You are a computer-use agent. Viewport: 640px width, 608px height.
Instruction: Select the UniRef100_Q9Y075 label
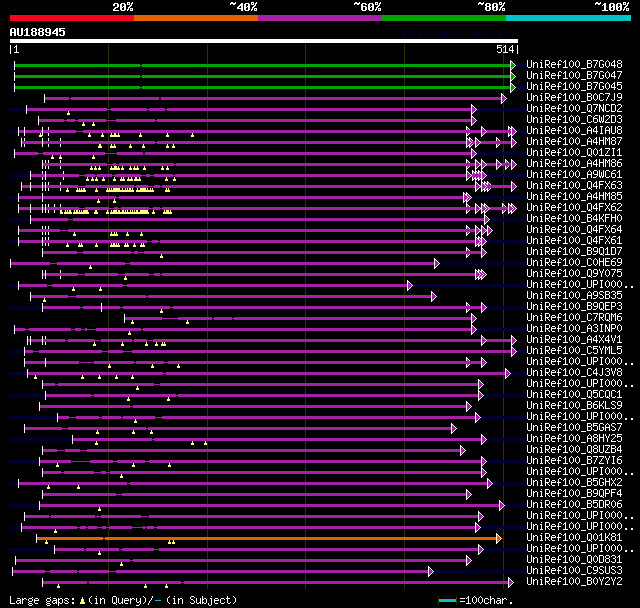click(x=574, y=274)
